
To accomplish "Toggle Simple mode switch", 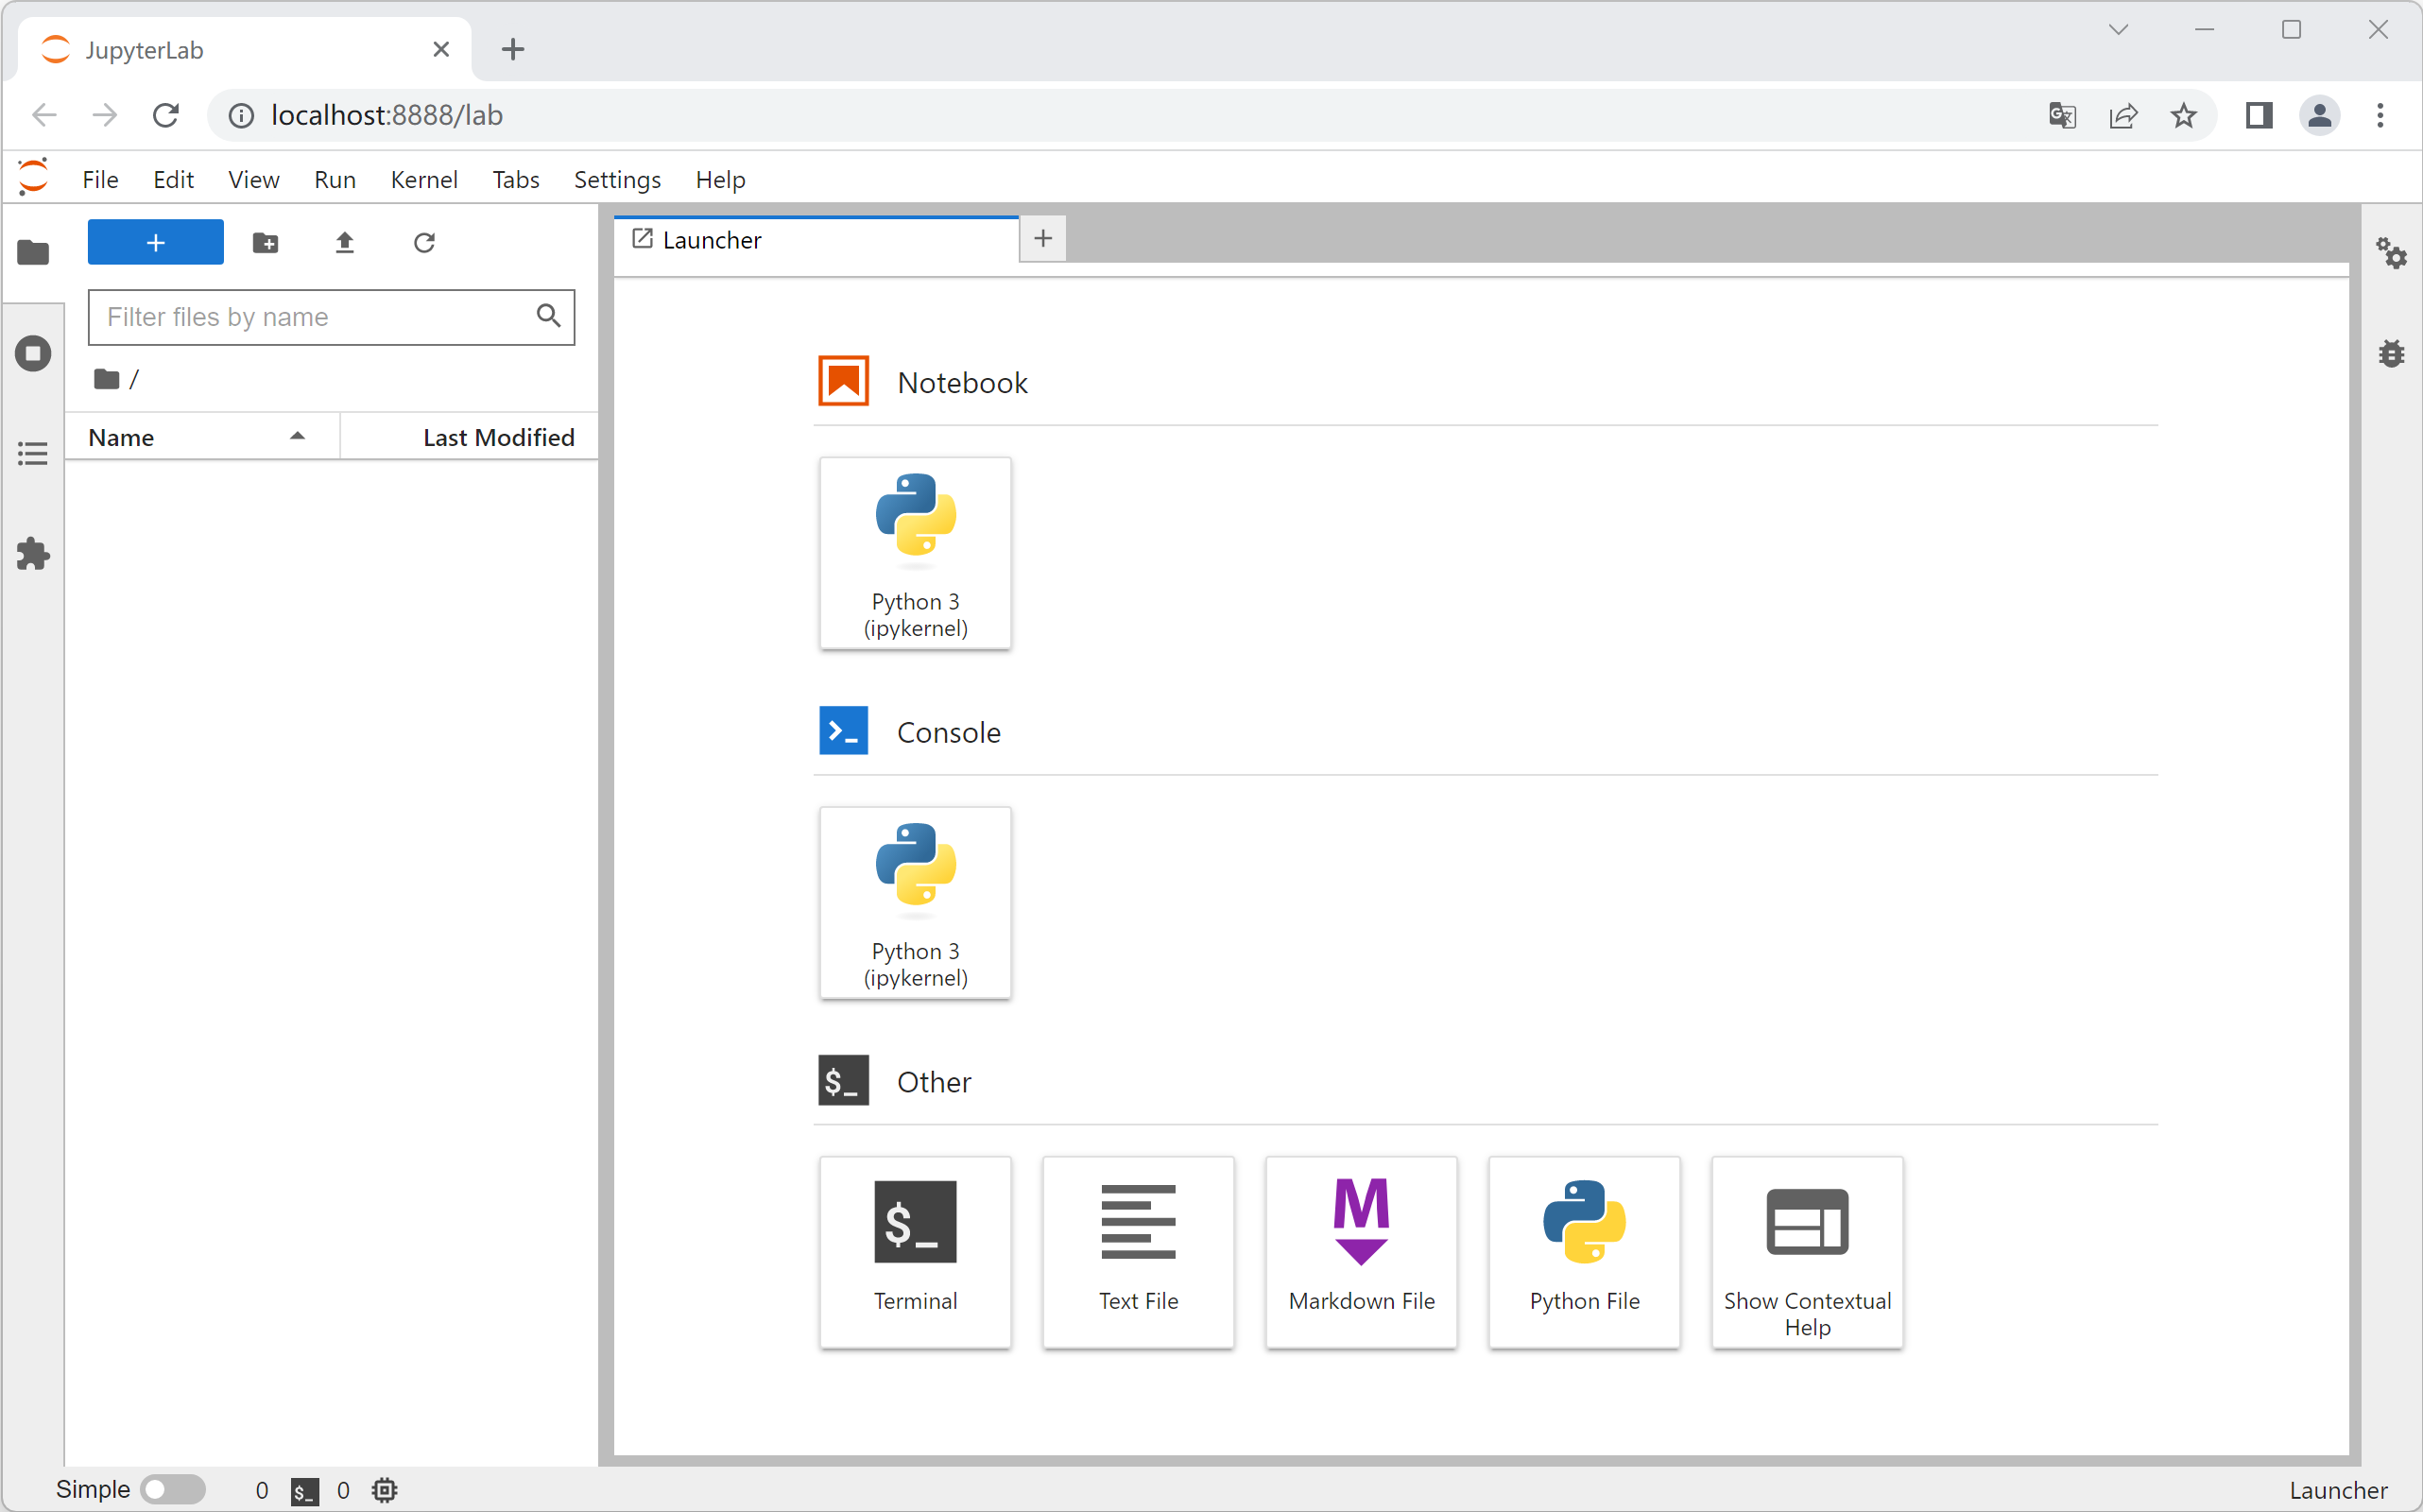I will pyautogui.click(x=172, y=1489).
